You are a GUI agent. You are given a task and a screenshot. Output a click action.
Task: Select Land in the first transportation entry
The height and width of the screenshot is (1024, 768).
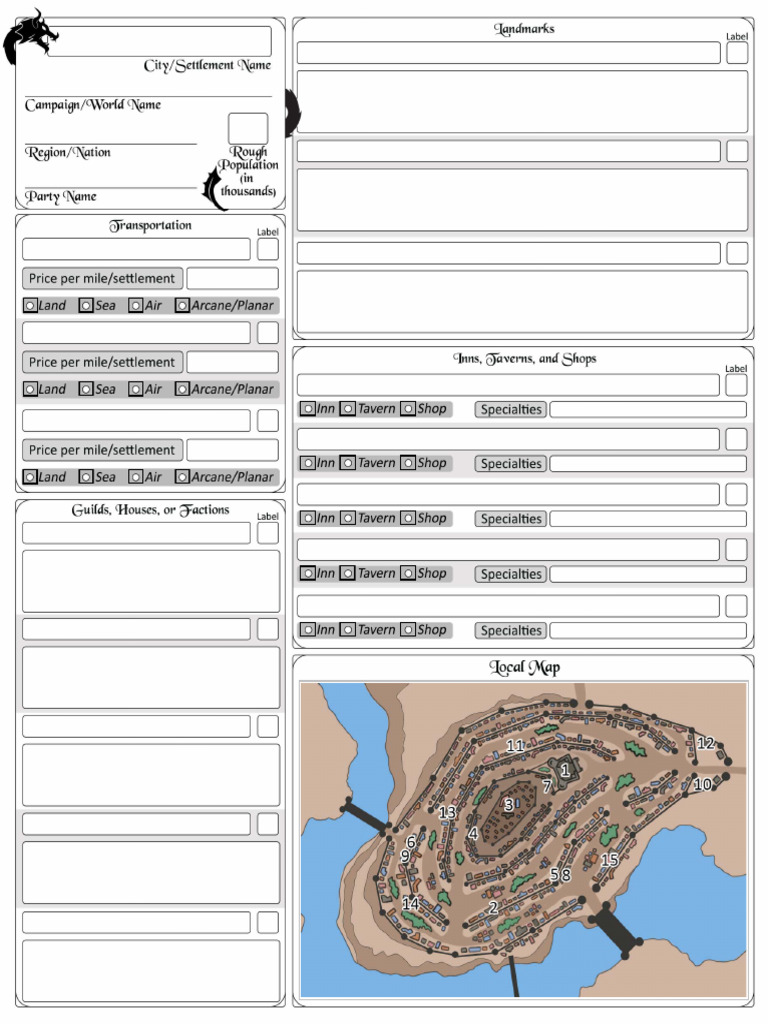click(x=31, y=306)
